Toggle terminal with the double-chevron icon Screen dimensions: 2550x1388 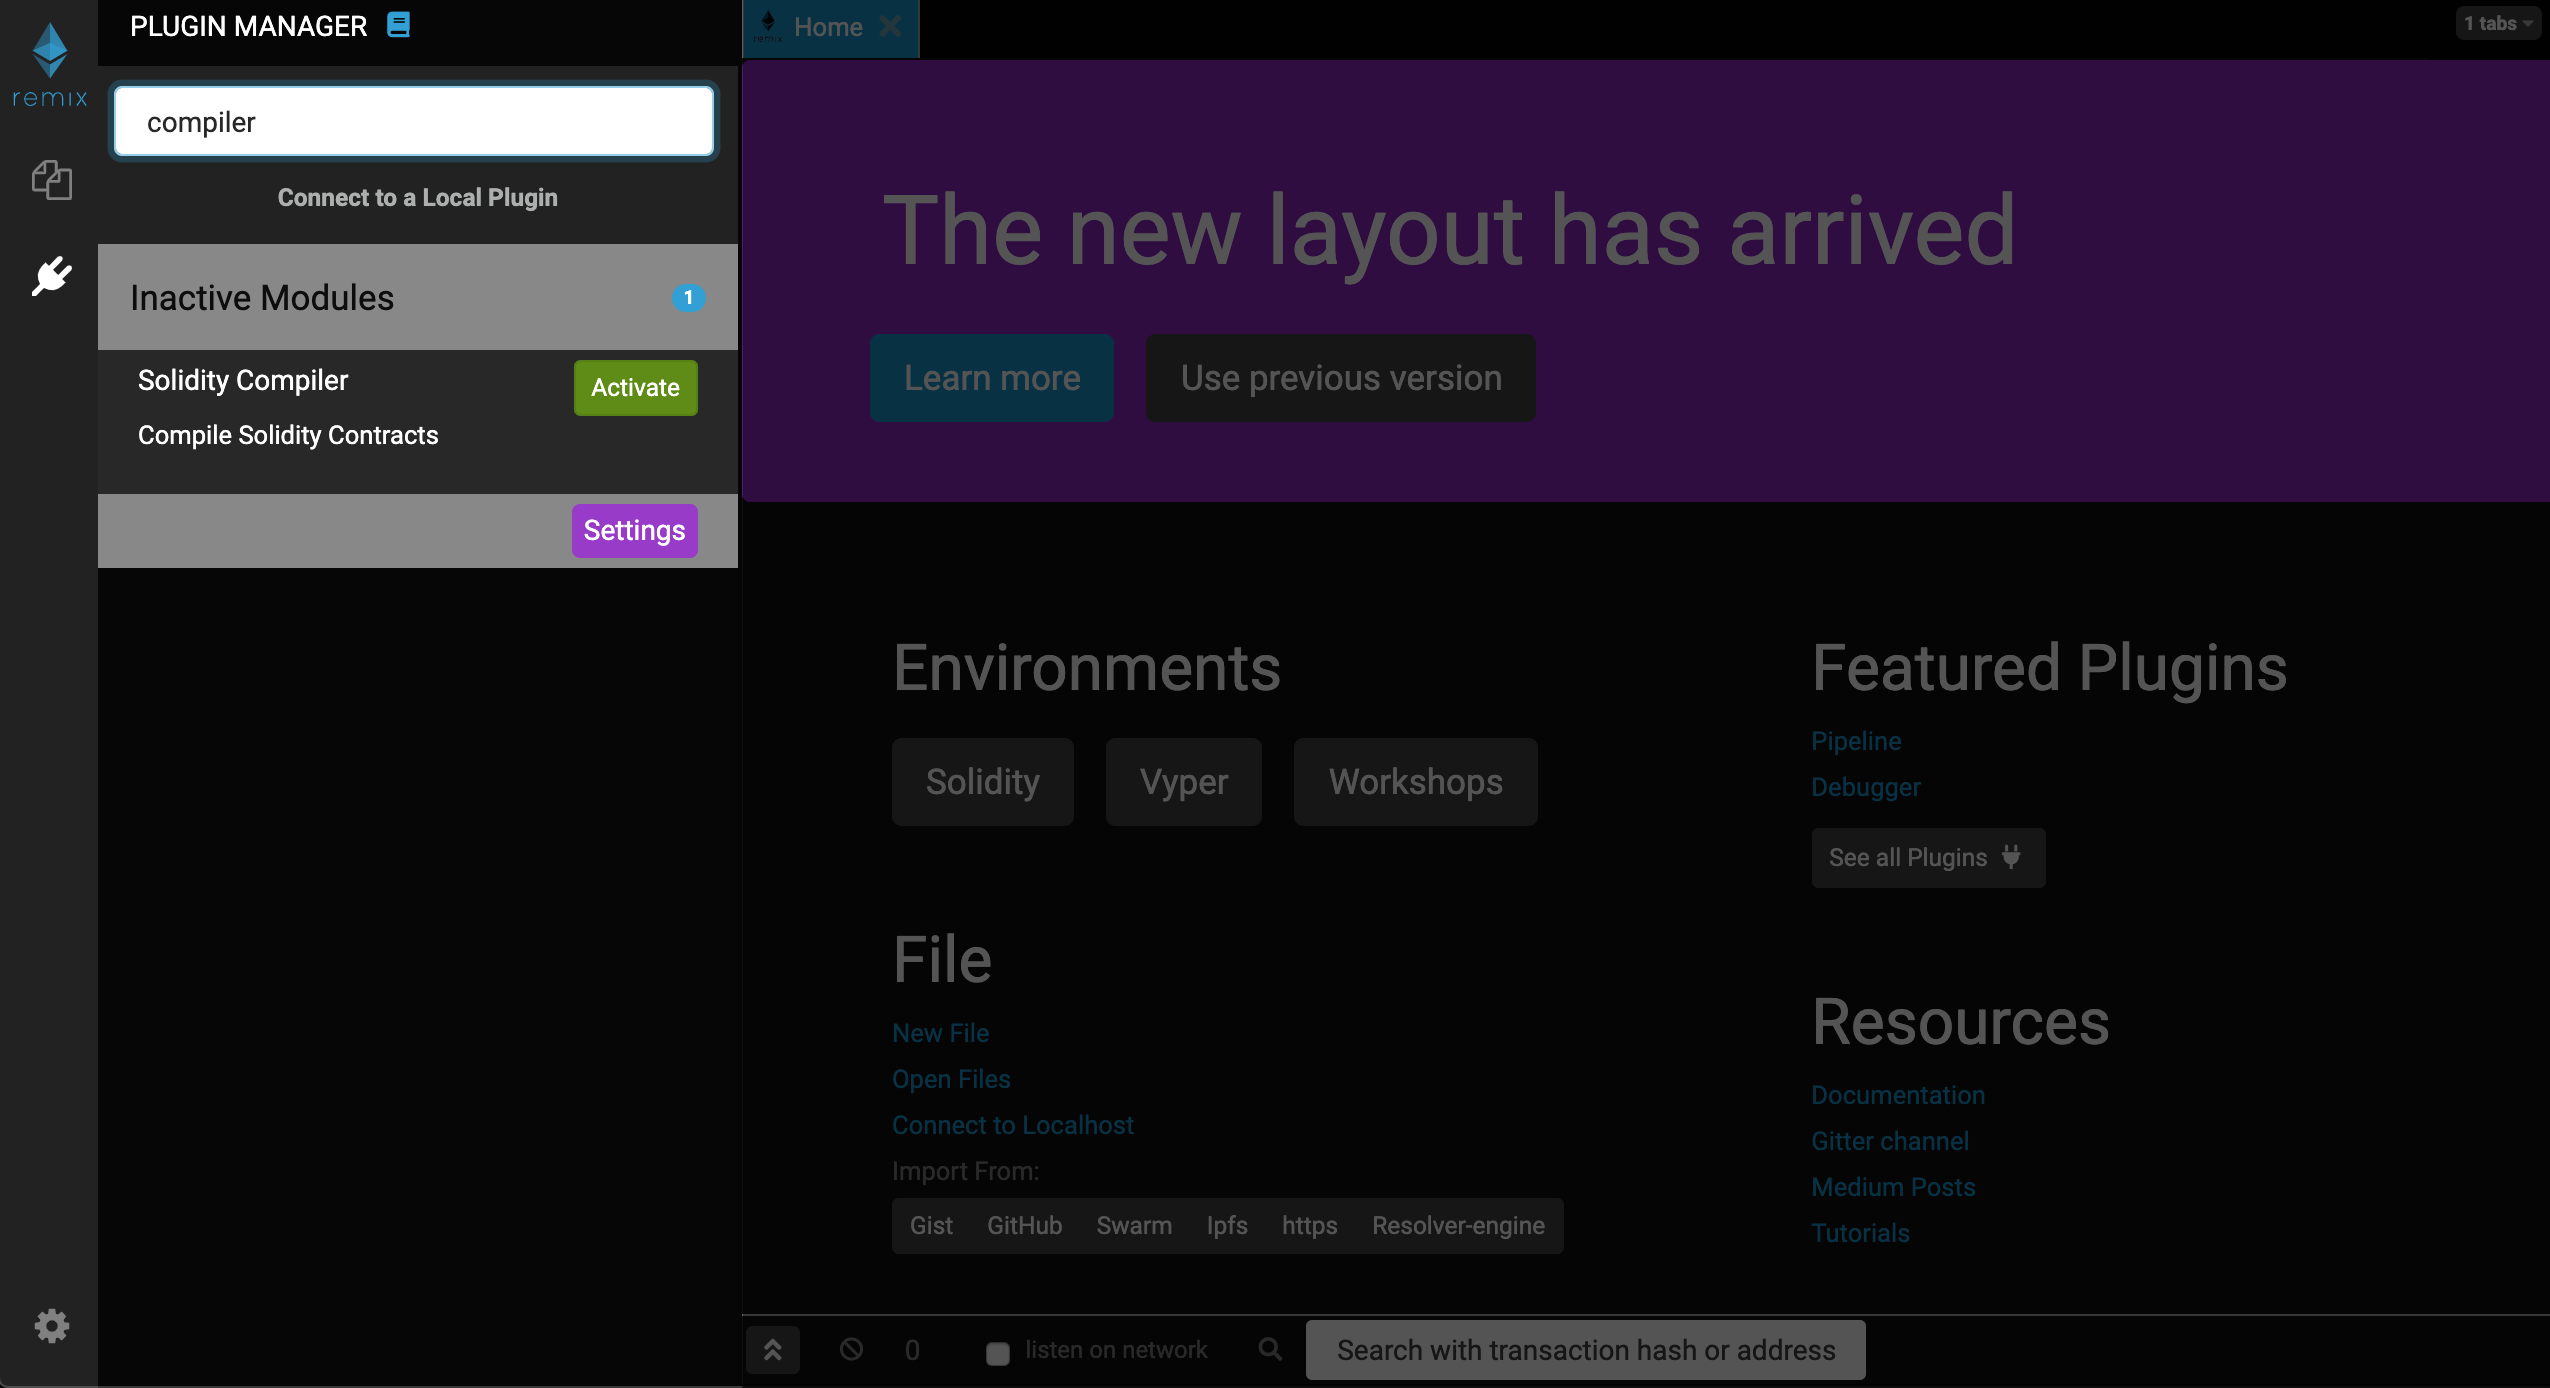click(x=773, y=1350)
